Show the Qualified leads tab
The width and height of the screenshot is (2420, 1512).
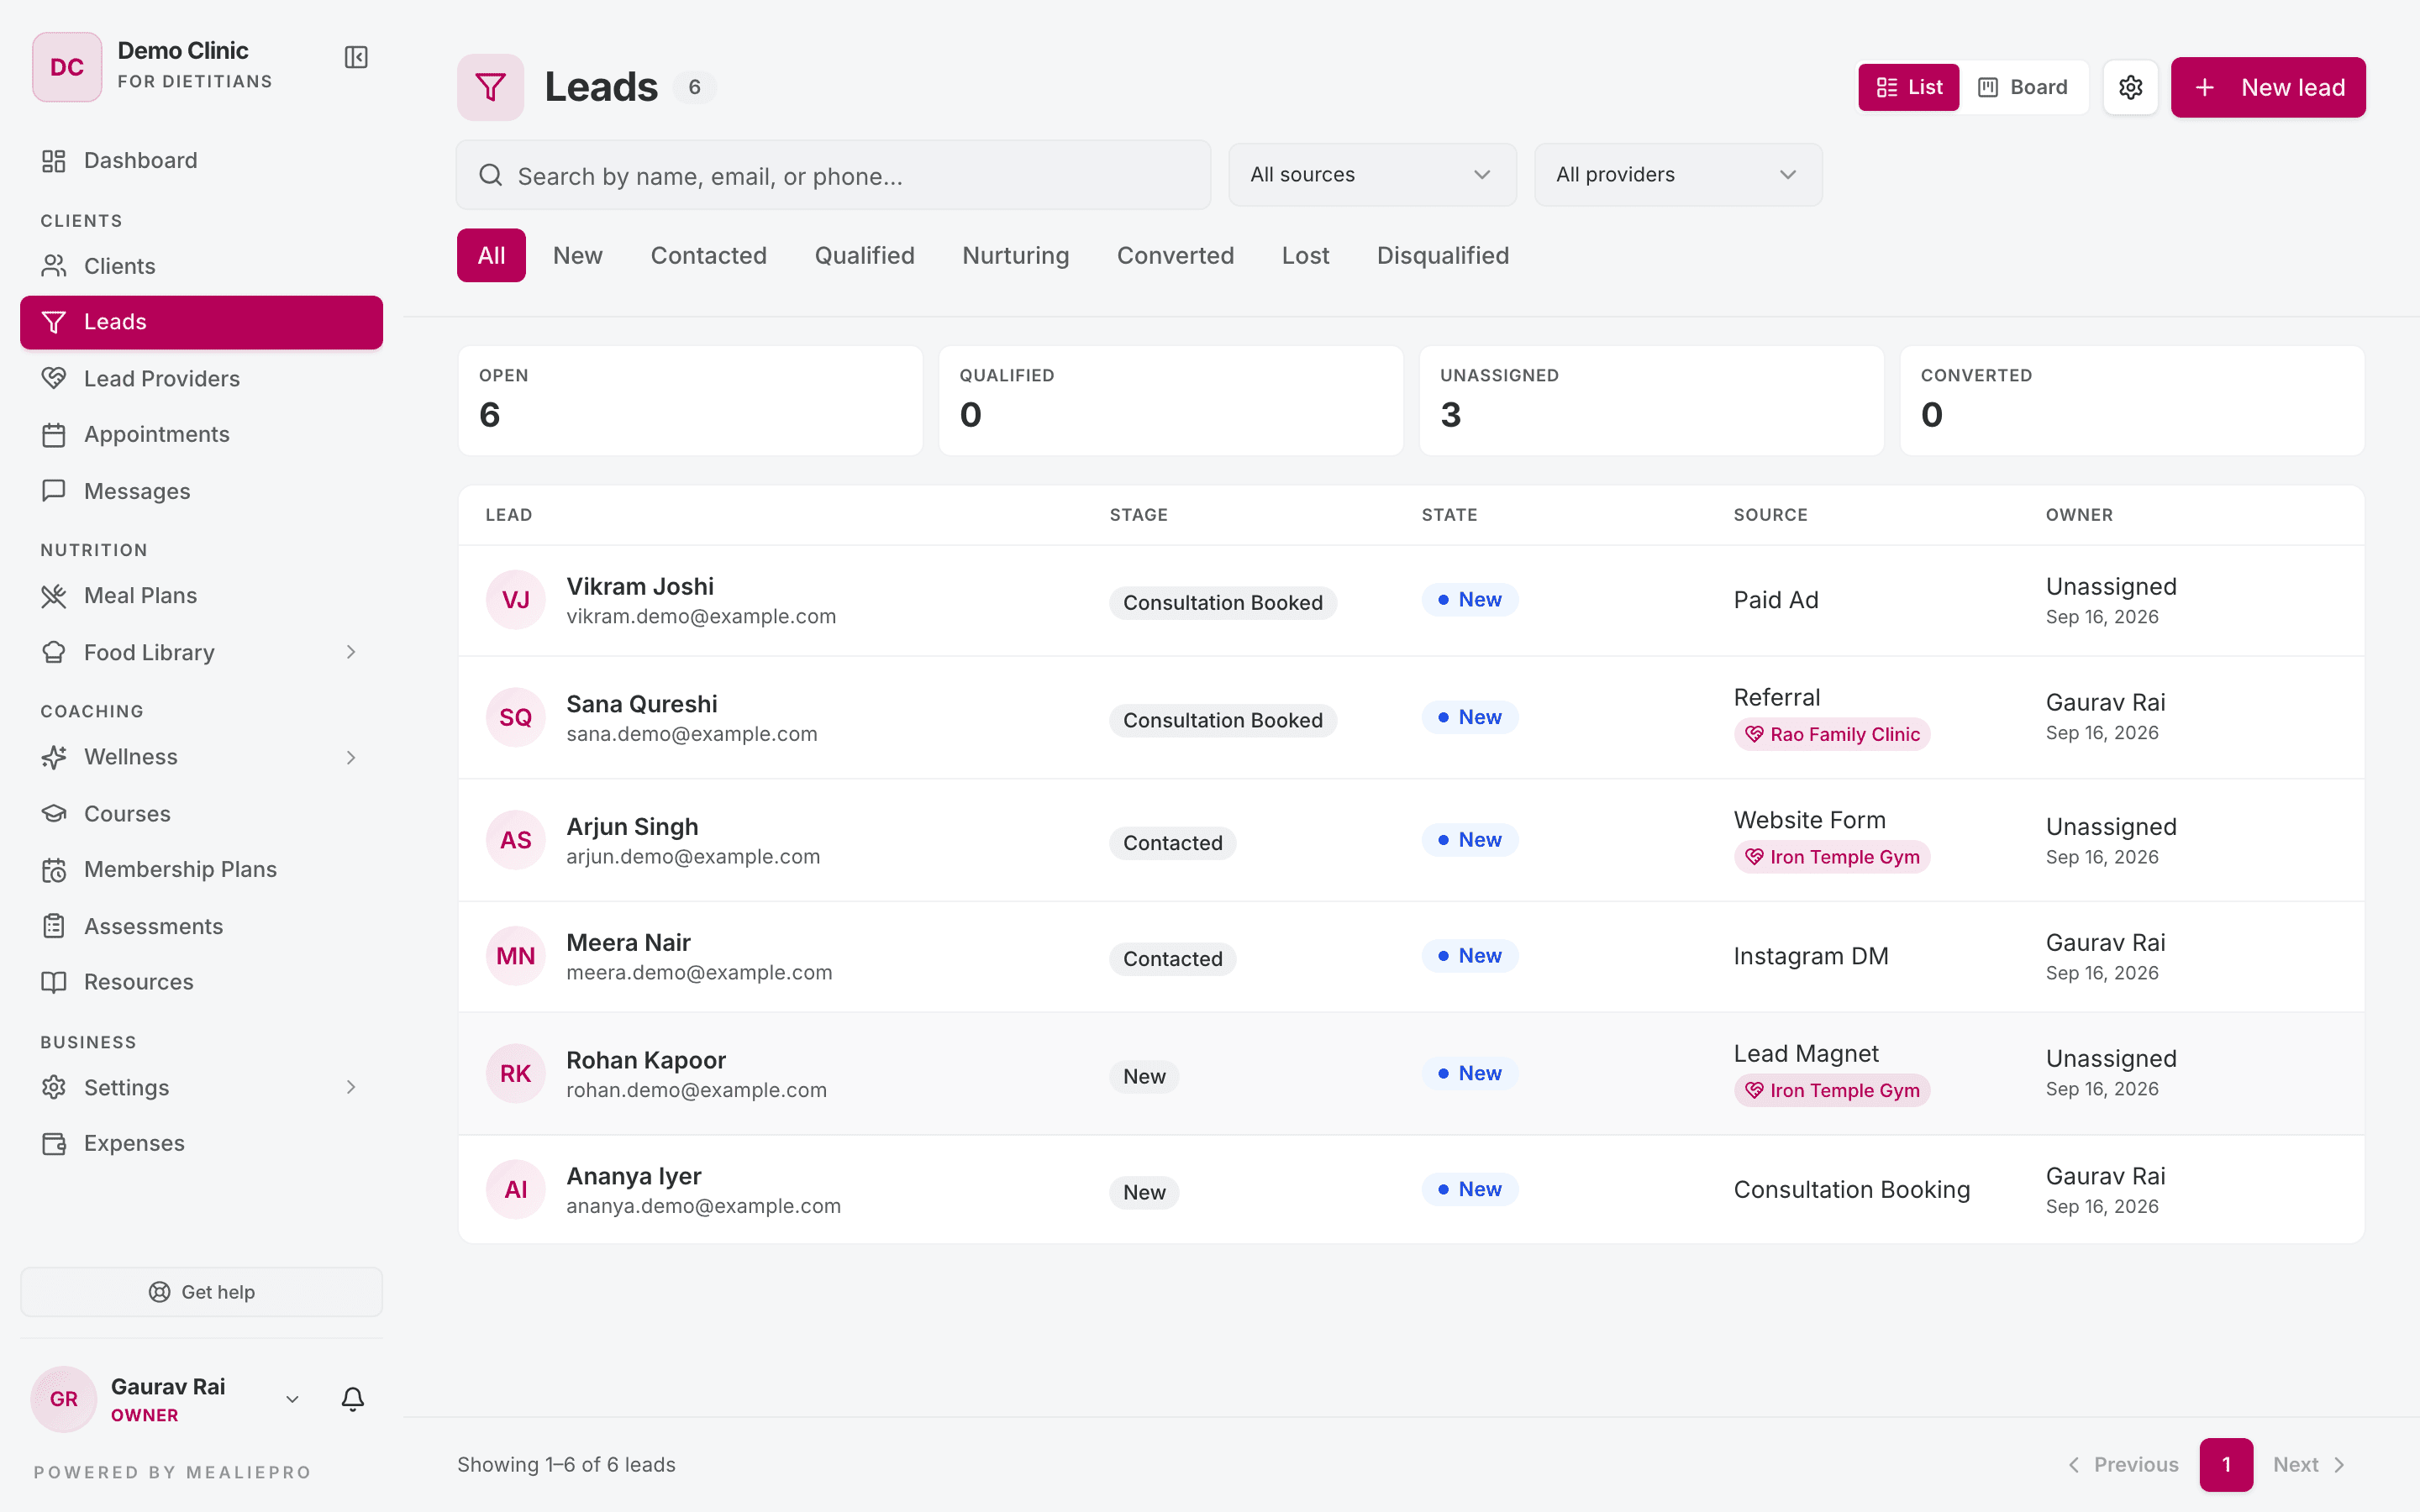click(x=864, y=255)
